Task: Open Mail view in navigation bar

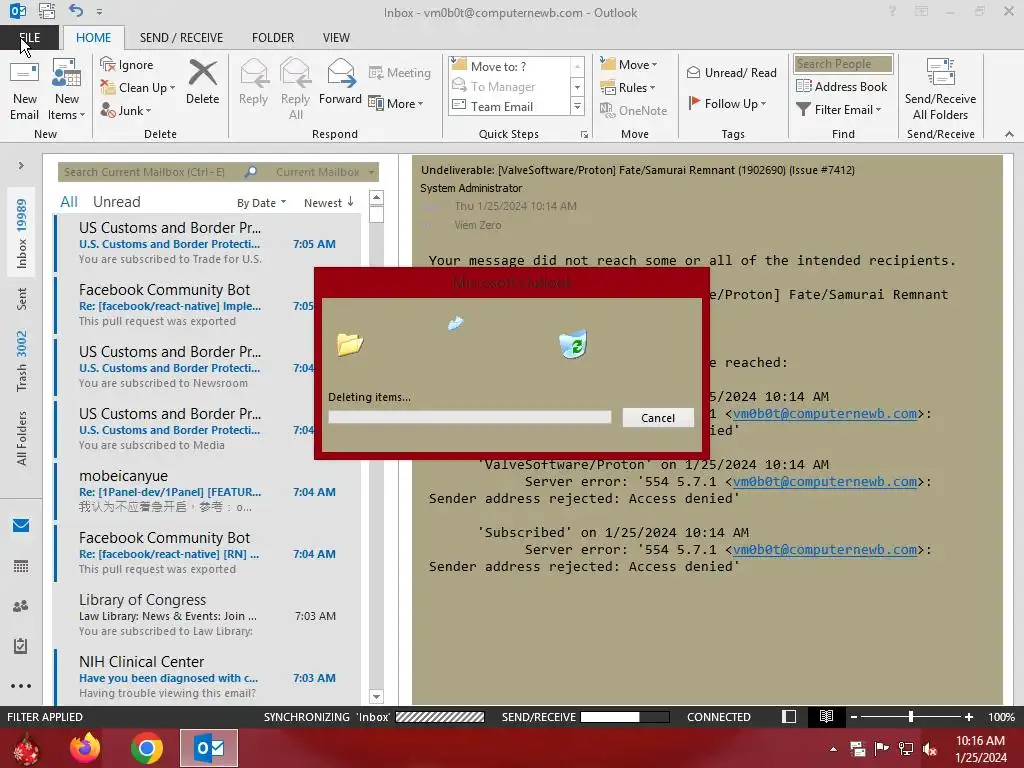Action: (x=21, y=525)
